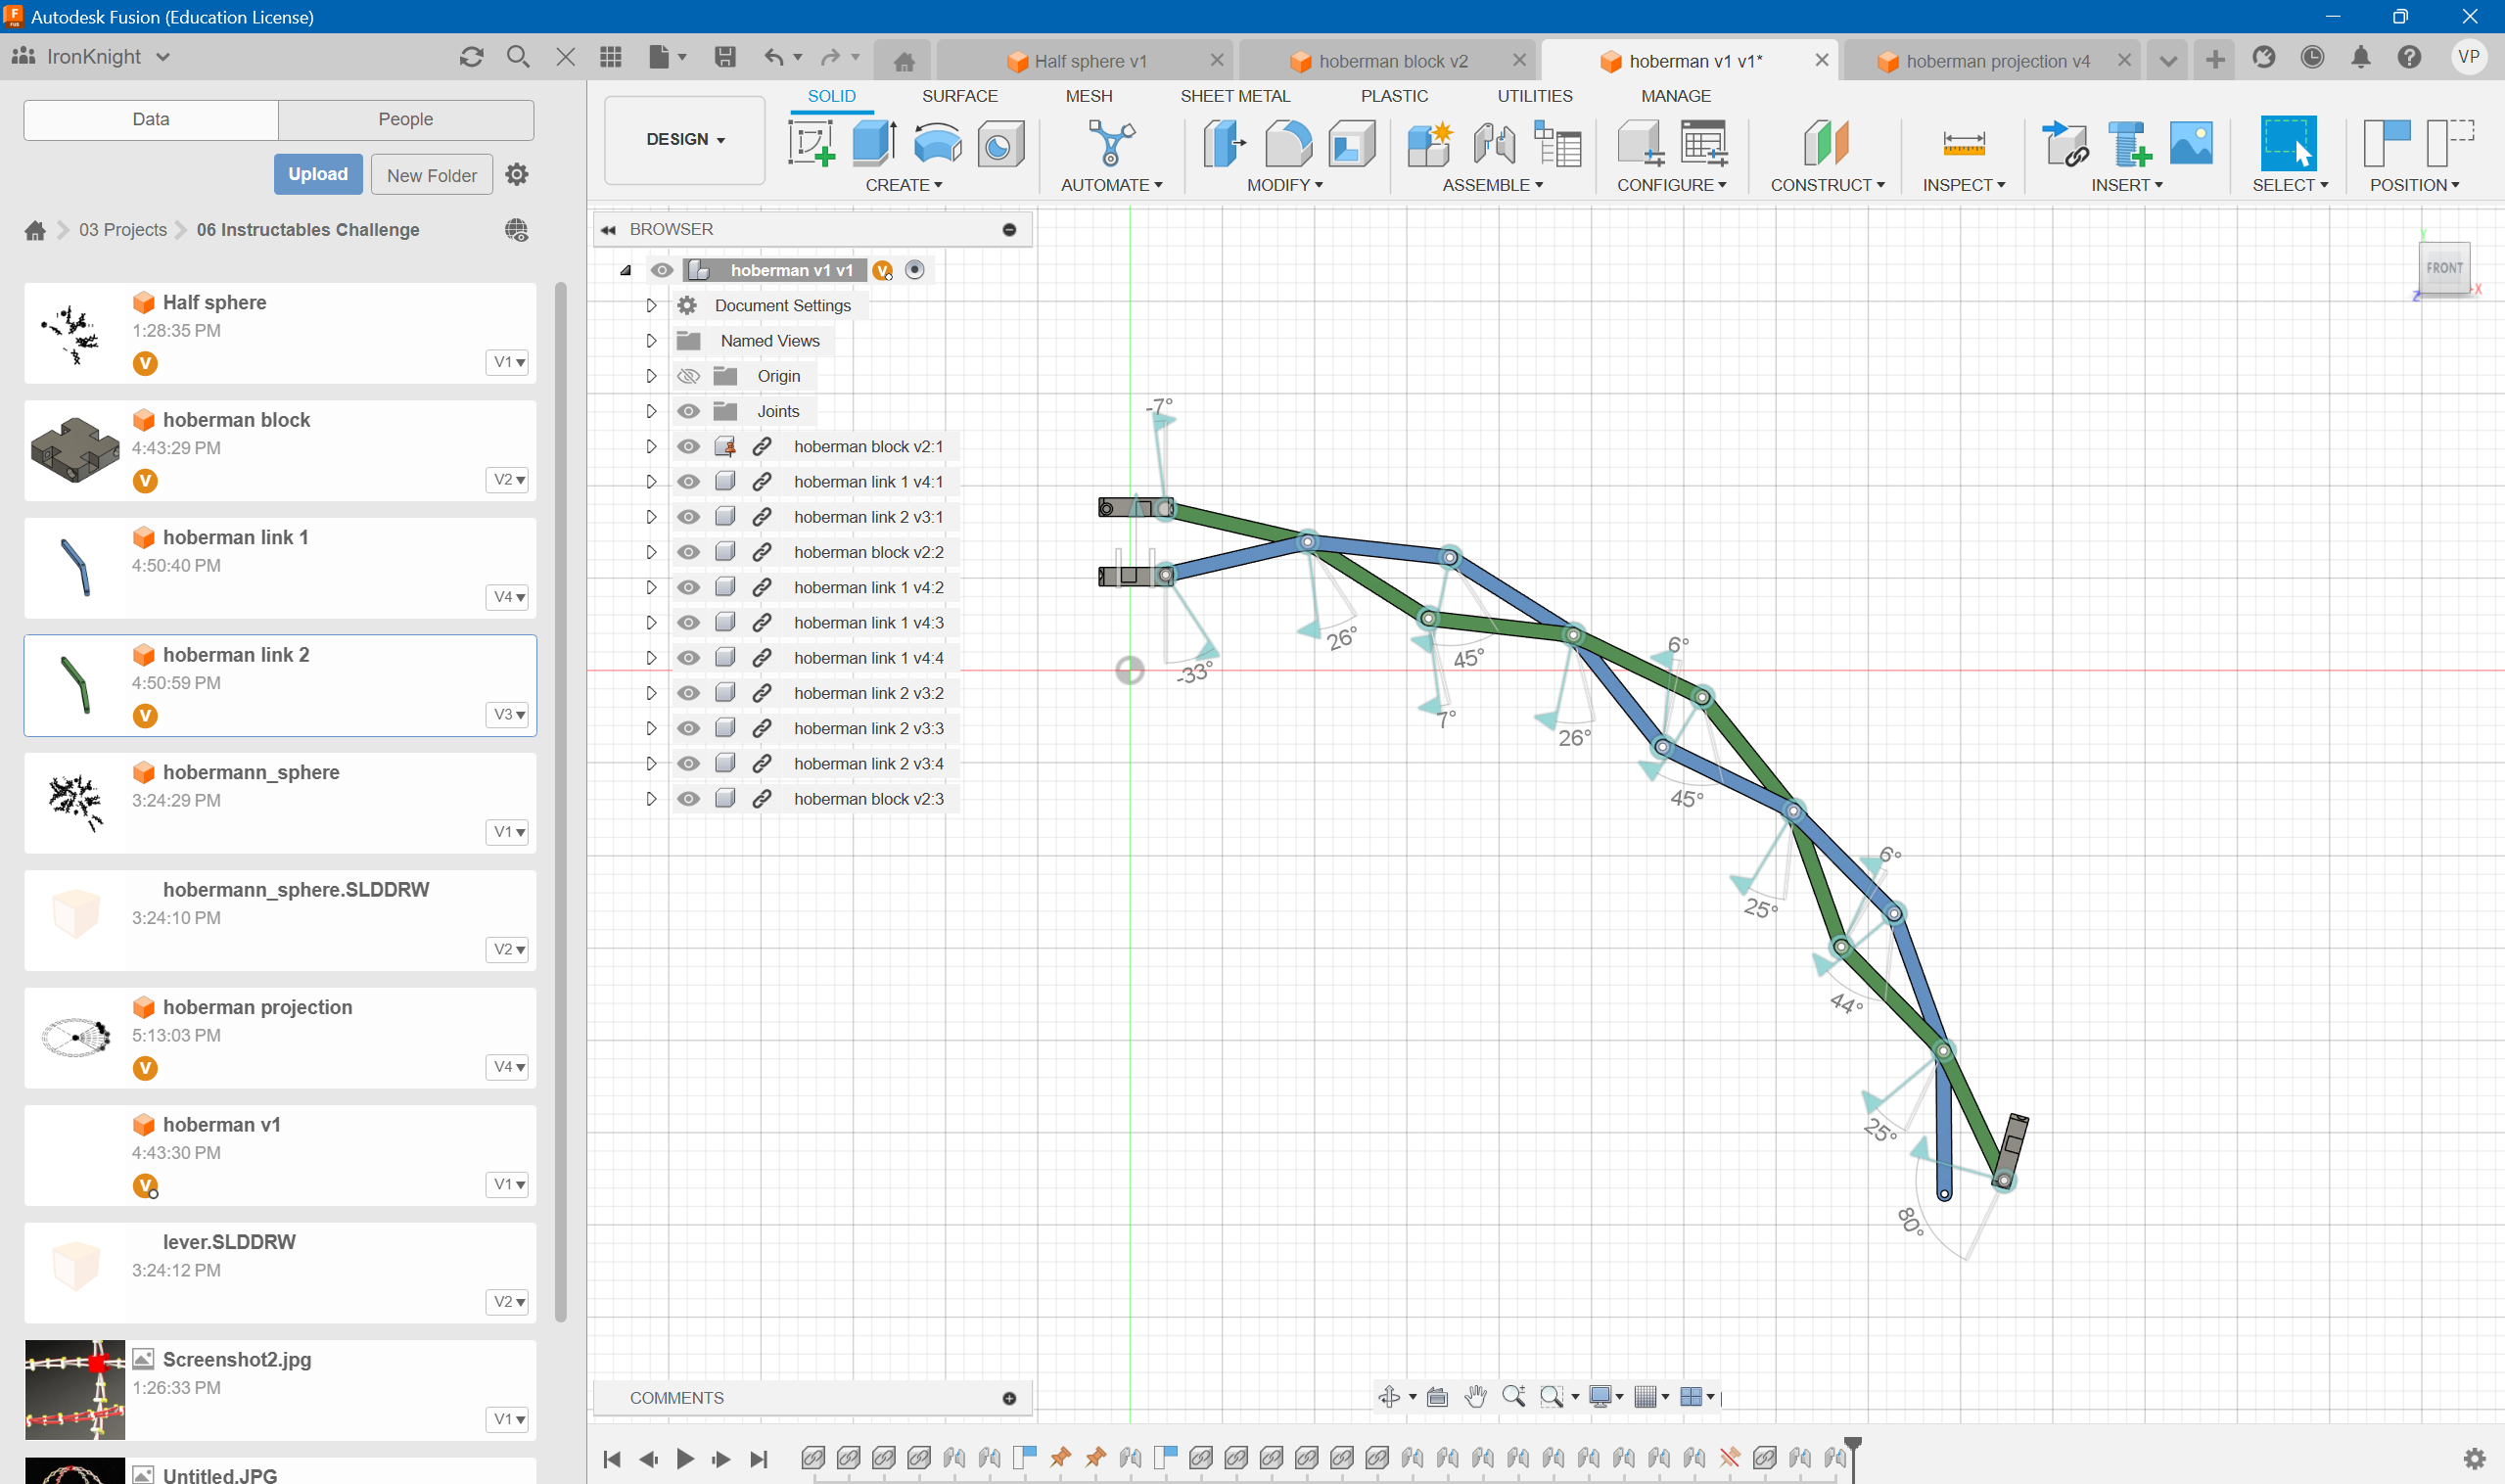Hide hoberman block v2:1 component

(688, 446)
